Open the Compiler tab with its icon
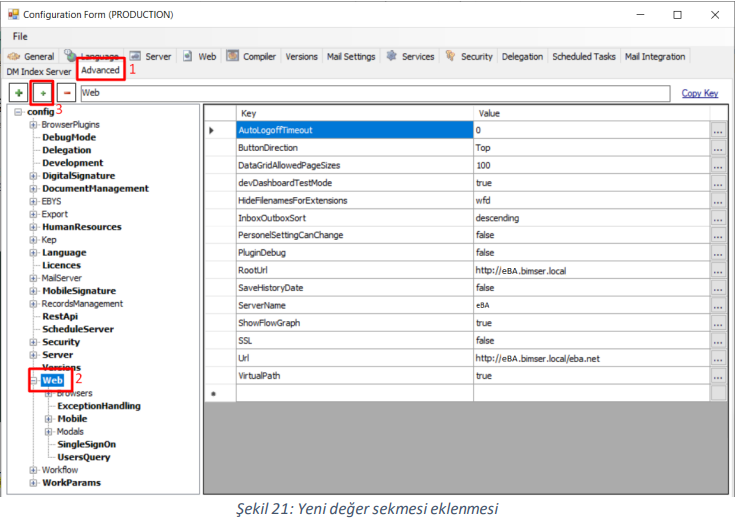 coord(251,57)
